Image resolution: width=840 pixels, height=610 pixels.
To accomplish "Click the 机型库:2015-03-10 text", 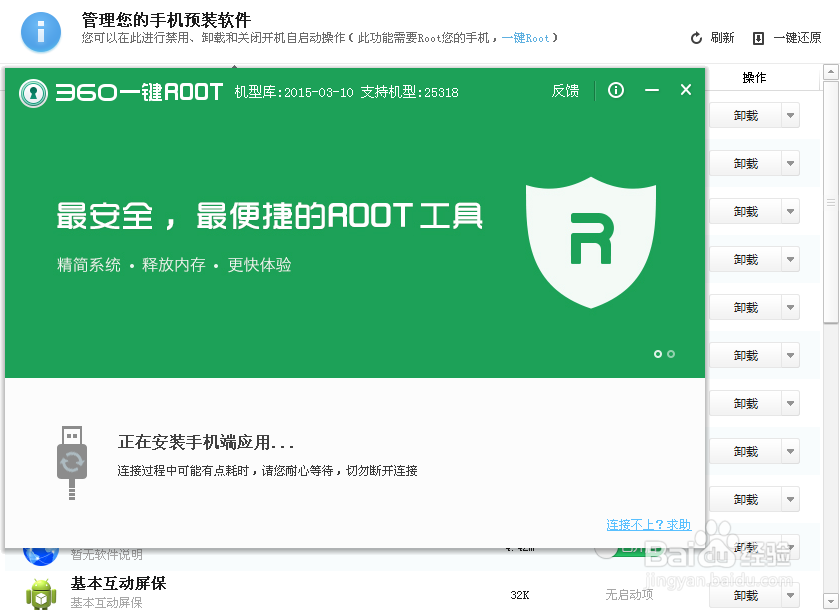I will [294, 92].
